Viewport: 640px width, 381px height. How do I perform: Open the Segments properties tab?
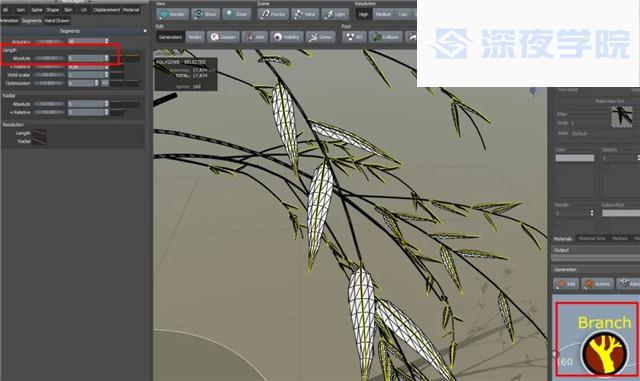[31, 20]
